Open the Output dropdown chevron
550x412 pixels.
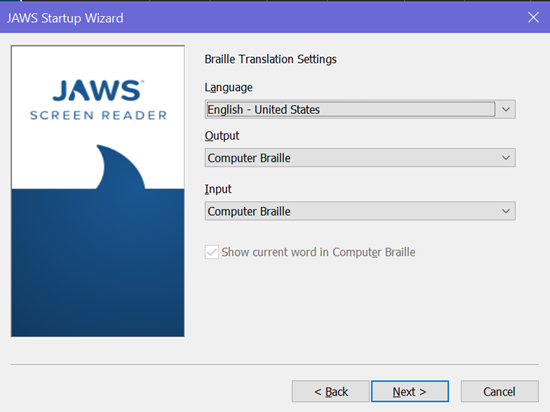(x=505, y=158)
